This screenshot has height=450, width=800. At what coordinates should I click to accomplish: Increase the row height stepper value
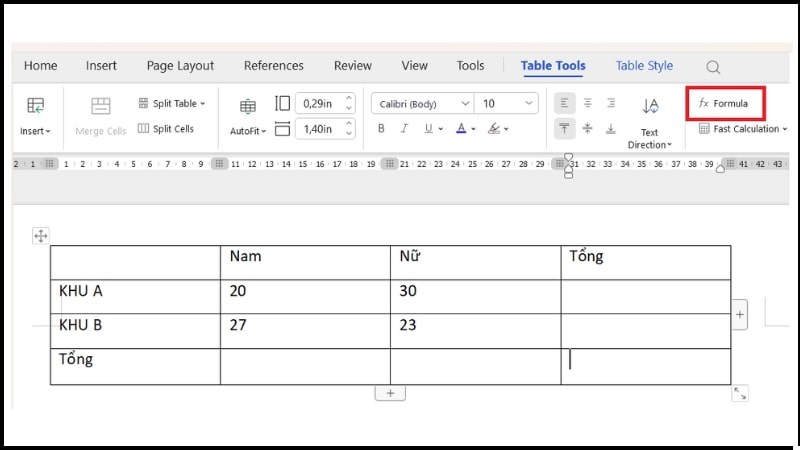point(349,124)
